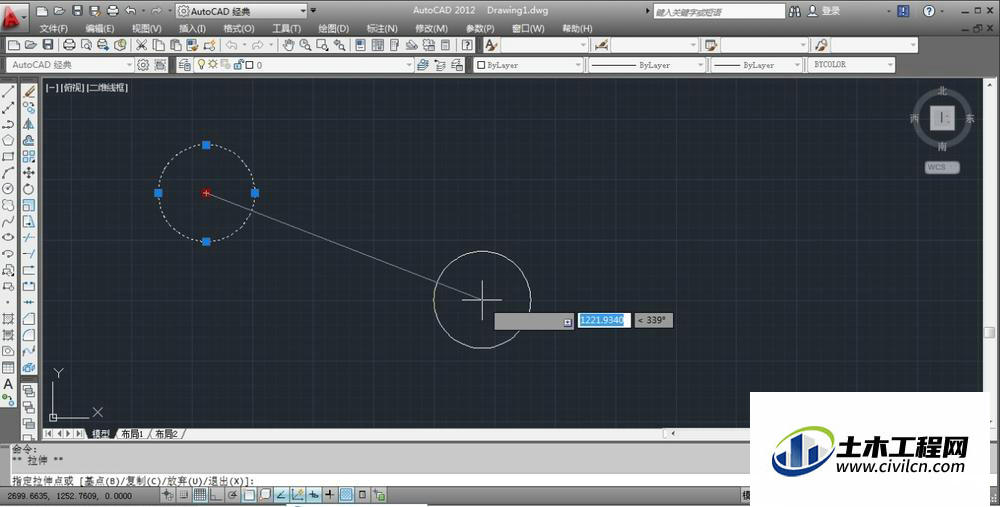Select the Multiline Text tool
The width and height of the screenshot is (1000, 507).
[8, 384]
